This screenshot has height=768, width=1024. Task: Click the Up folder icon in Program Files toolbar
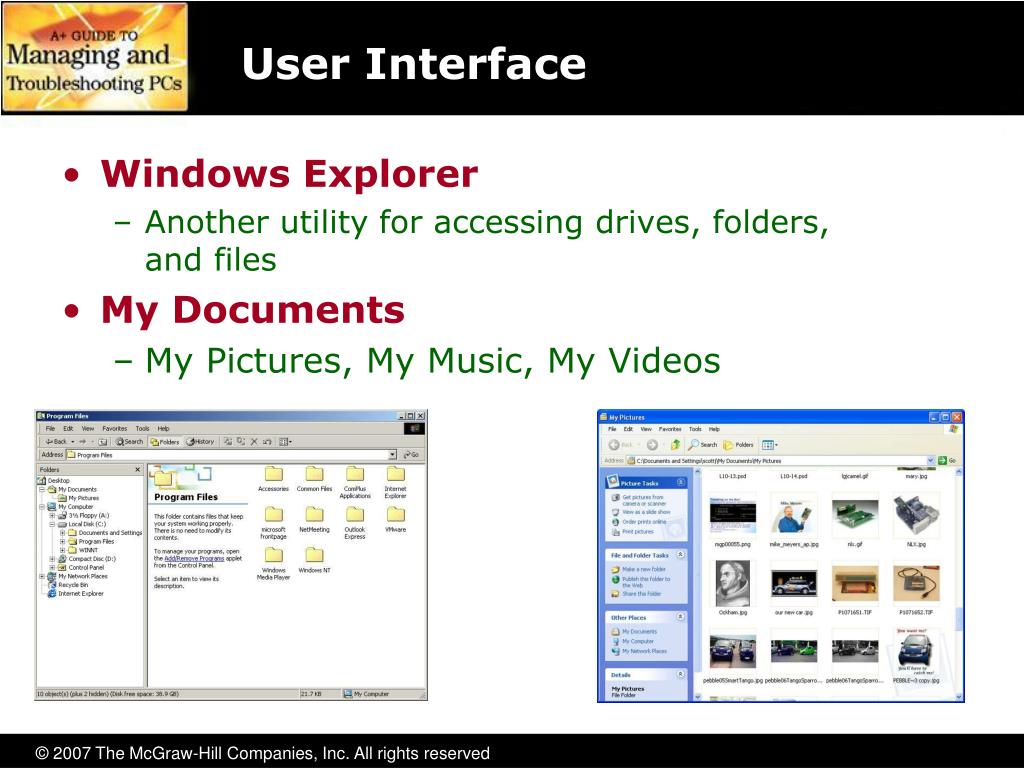(103, 441)
